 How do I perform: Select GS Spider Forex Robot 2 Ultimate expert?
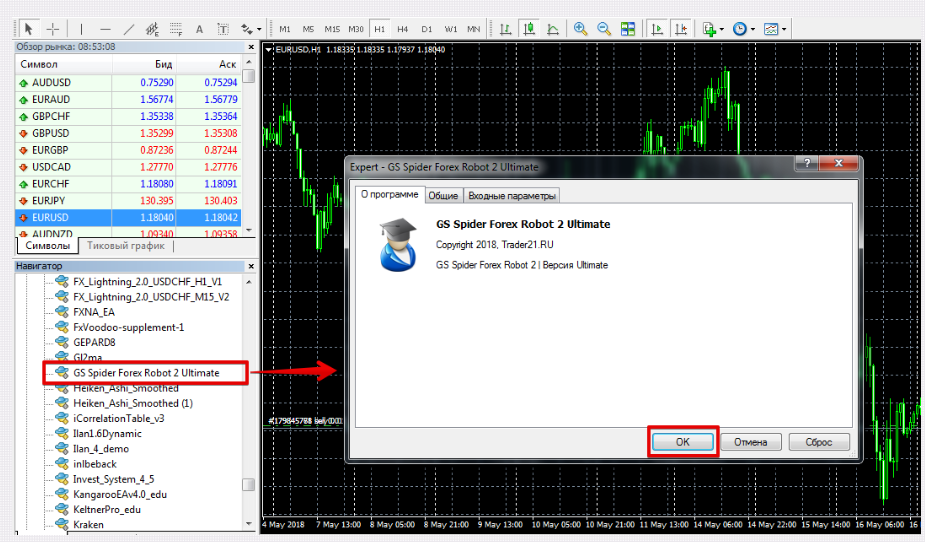[x=146, y=373]
